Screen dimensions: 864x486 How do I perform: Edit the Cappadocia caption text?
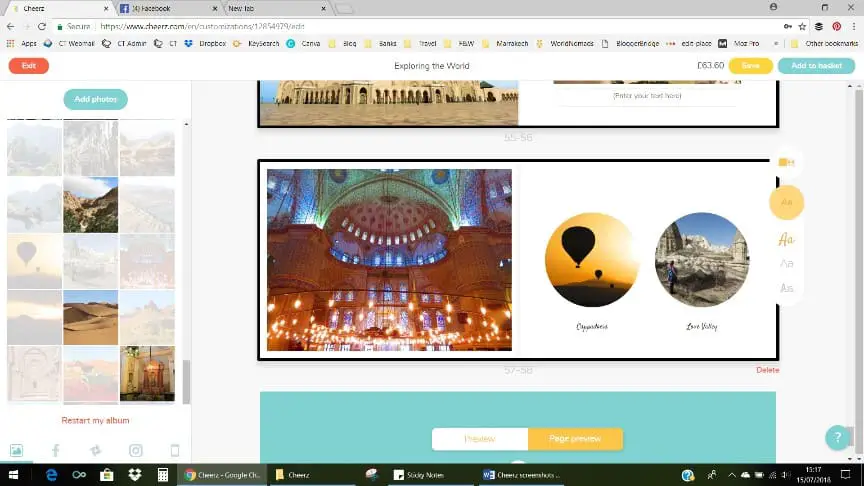tap(592, 327)
